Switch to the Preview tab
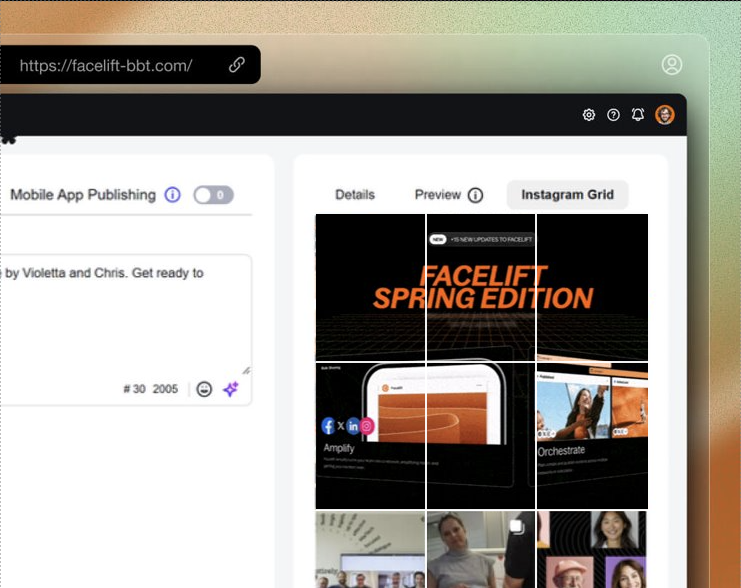741x588 pixels. [x=438, y=195]
